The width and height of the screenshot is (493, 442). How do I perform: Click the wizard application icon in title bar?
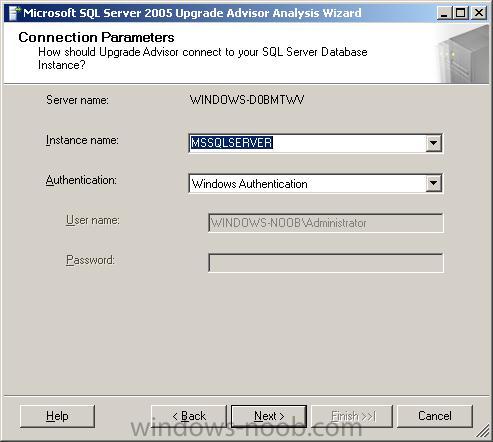14,13
